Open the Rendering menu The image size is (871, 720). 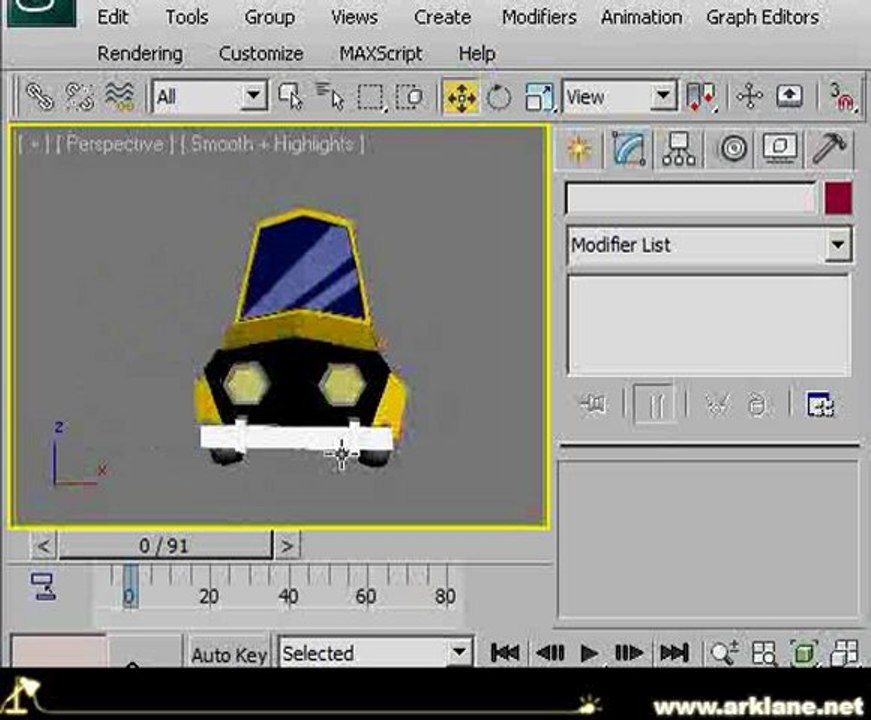(140, 54)
